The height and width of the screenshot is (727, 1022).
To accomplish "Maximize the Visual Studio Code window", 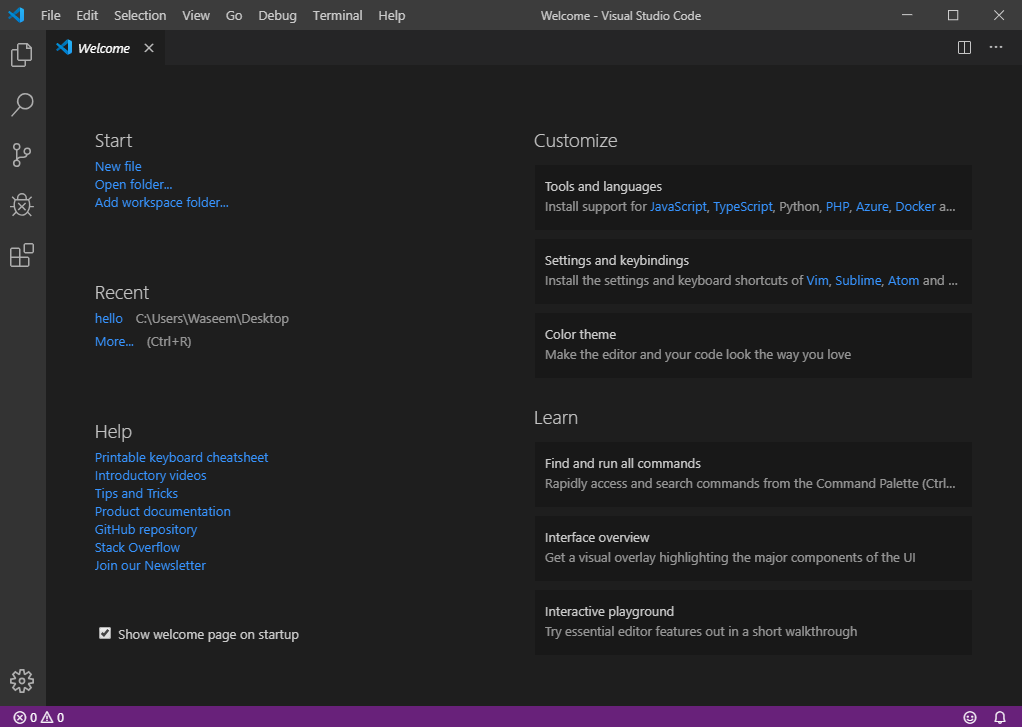I will [x=953, y=15].
